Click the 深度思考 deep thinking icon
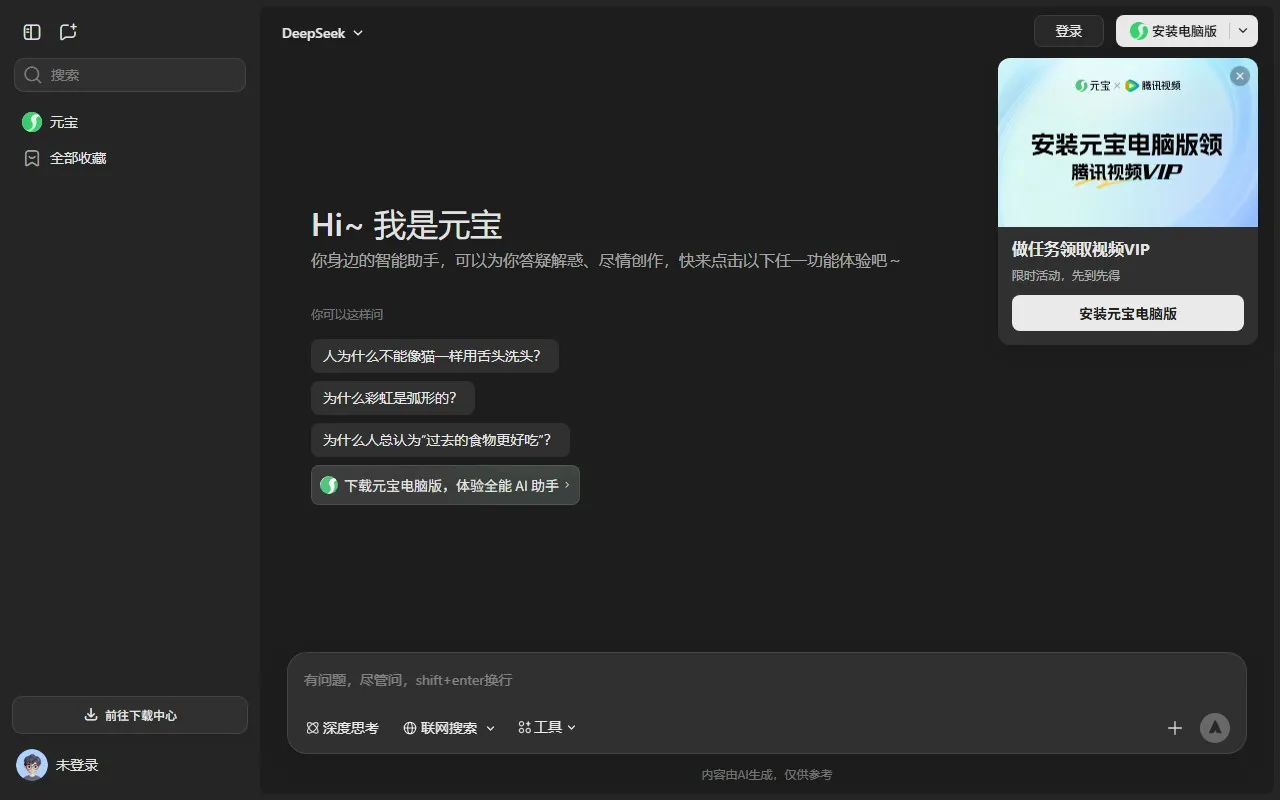Viewport: 1280px width, 800px height. click(311, 728)
